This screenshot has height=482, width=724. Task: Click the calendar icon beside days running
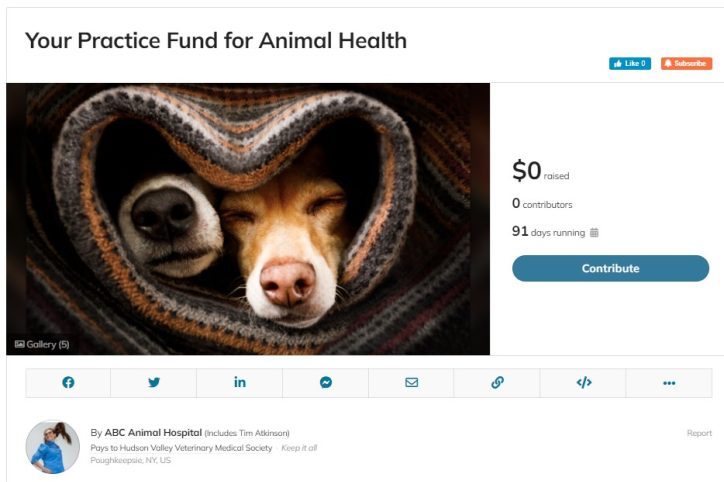pos(594,232)
